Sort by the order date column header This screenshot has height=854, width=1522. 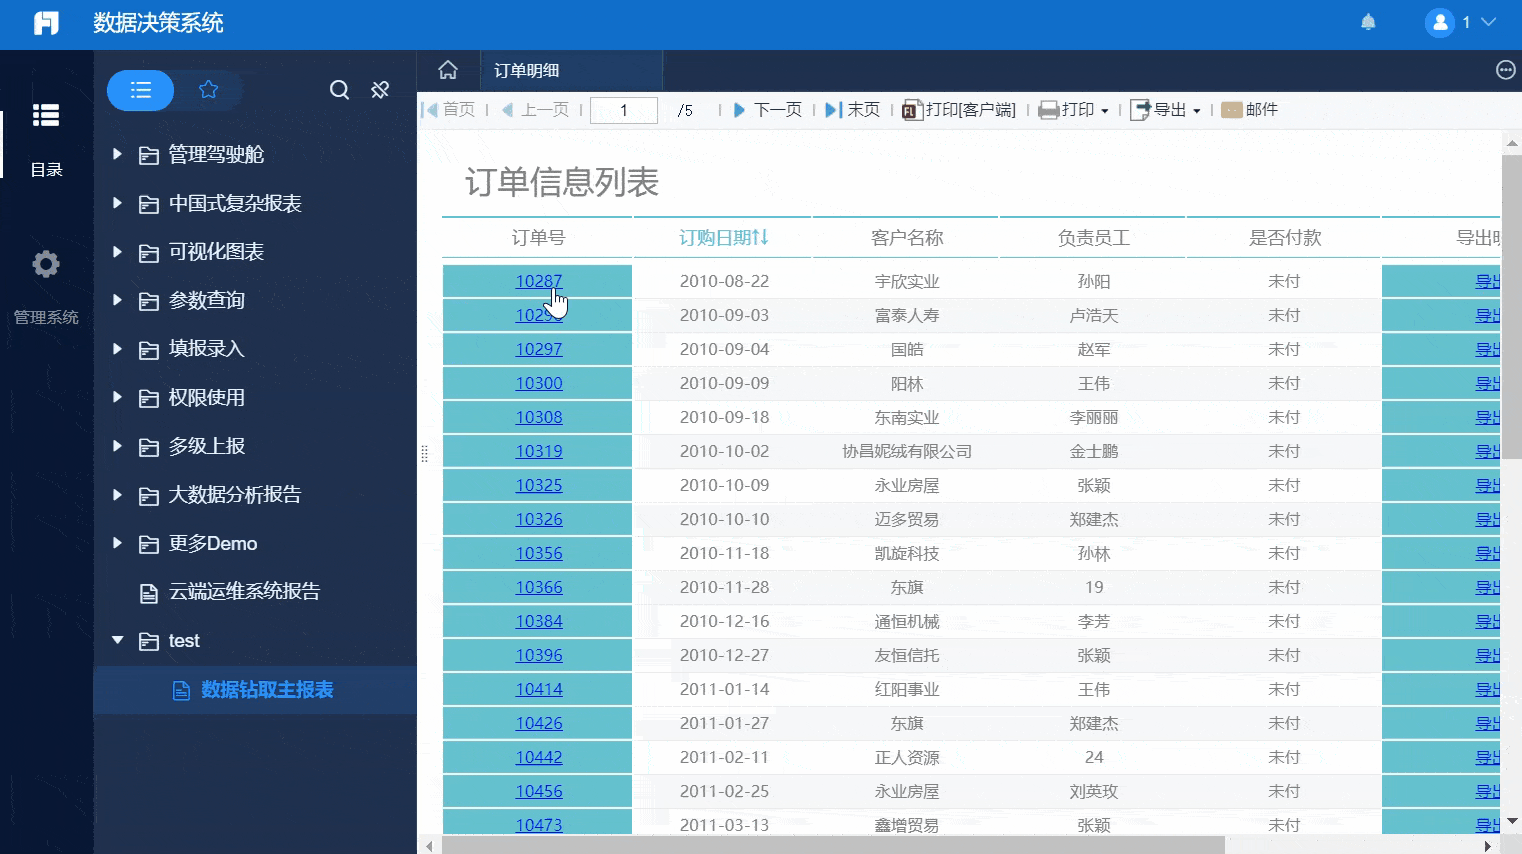click(723, 238)
